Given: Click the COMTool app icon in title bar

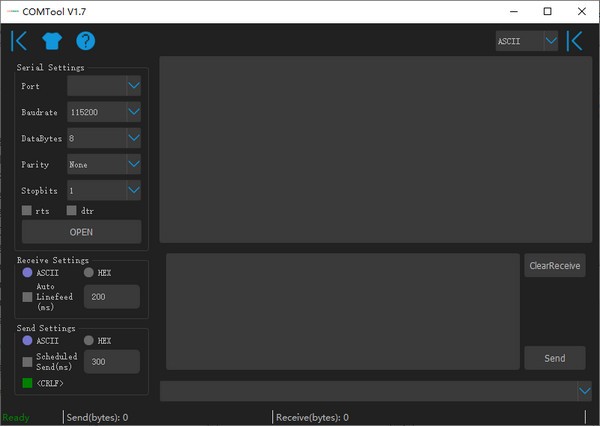Looking at the screenshot, I should [x=12, y=11].
